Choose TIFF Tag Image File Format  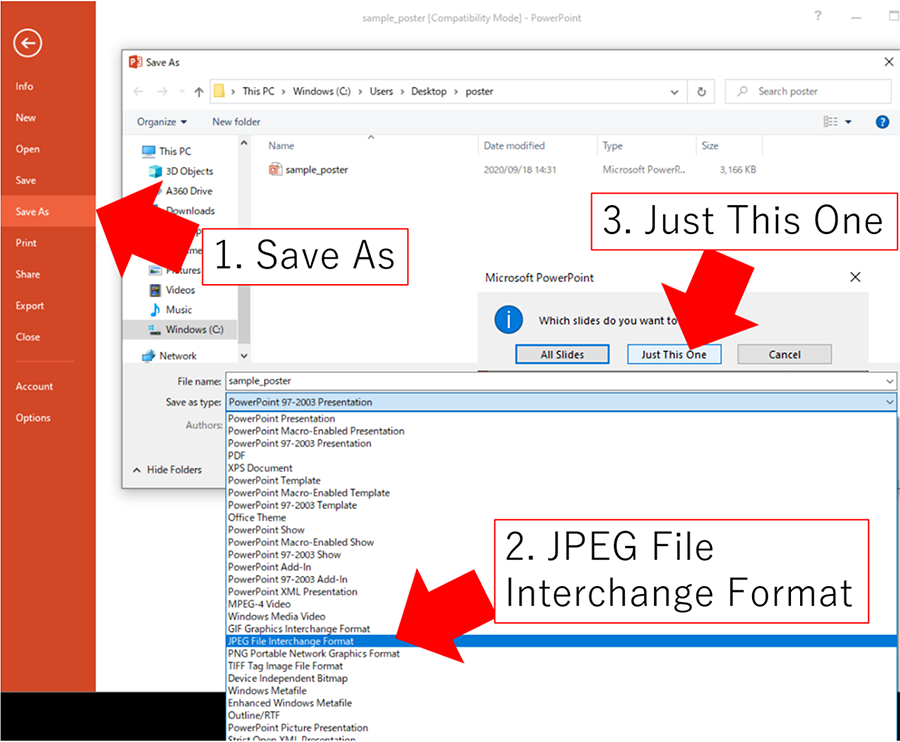pyautogui.click(x=285, y=666)
